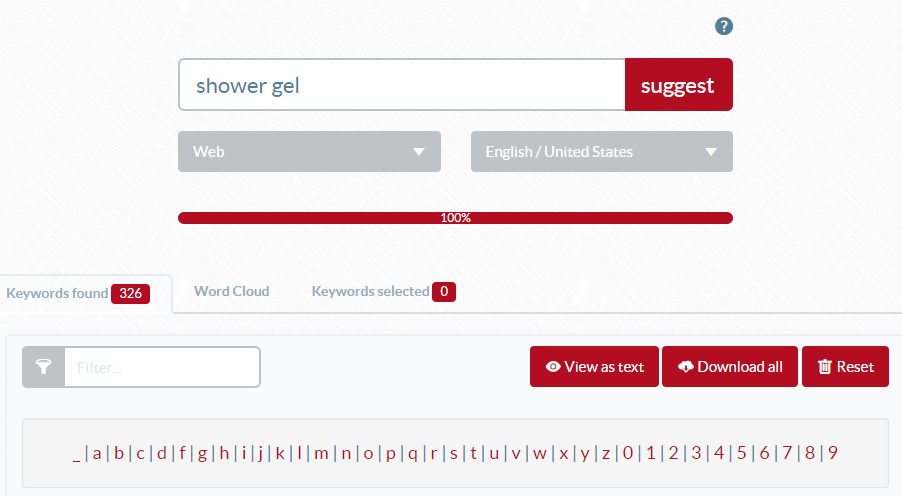
Task: Click the Filter text field
Action: pos(162,367)
